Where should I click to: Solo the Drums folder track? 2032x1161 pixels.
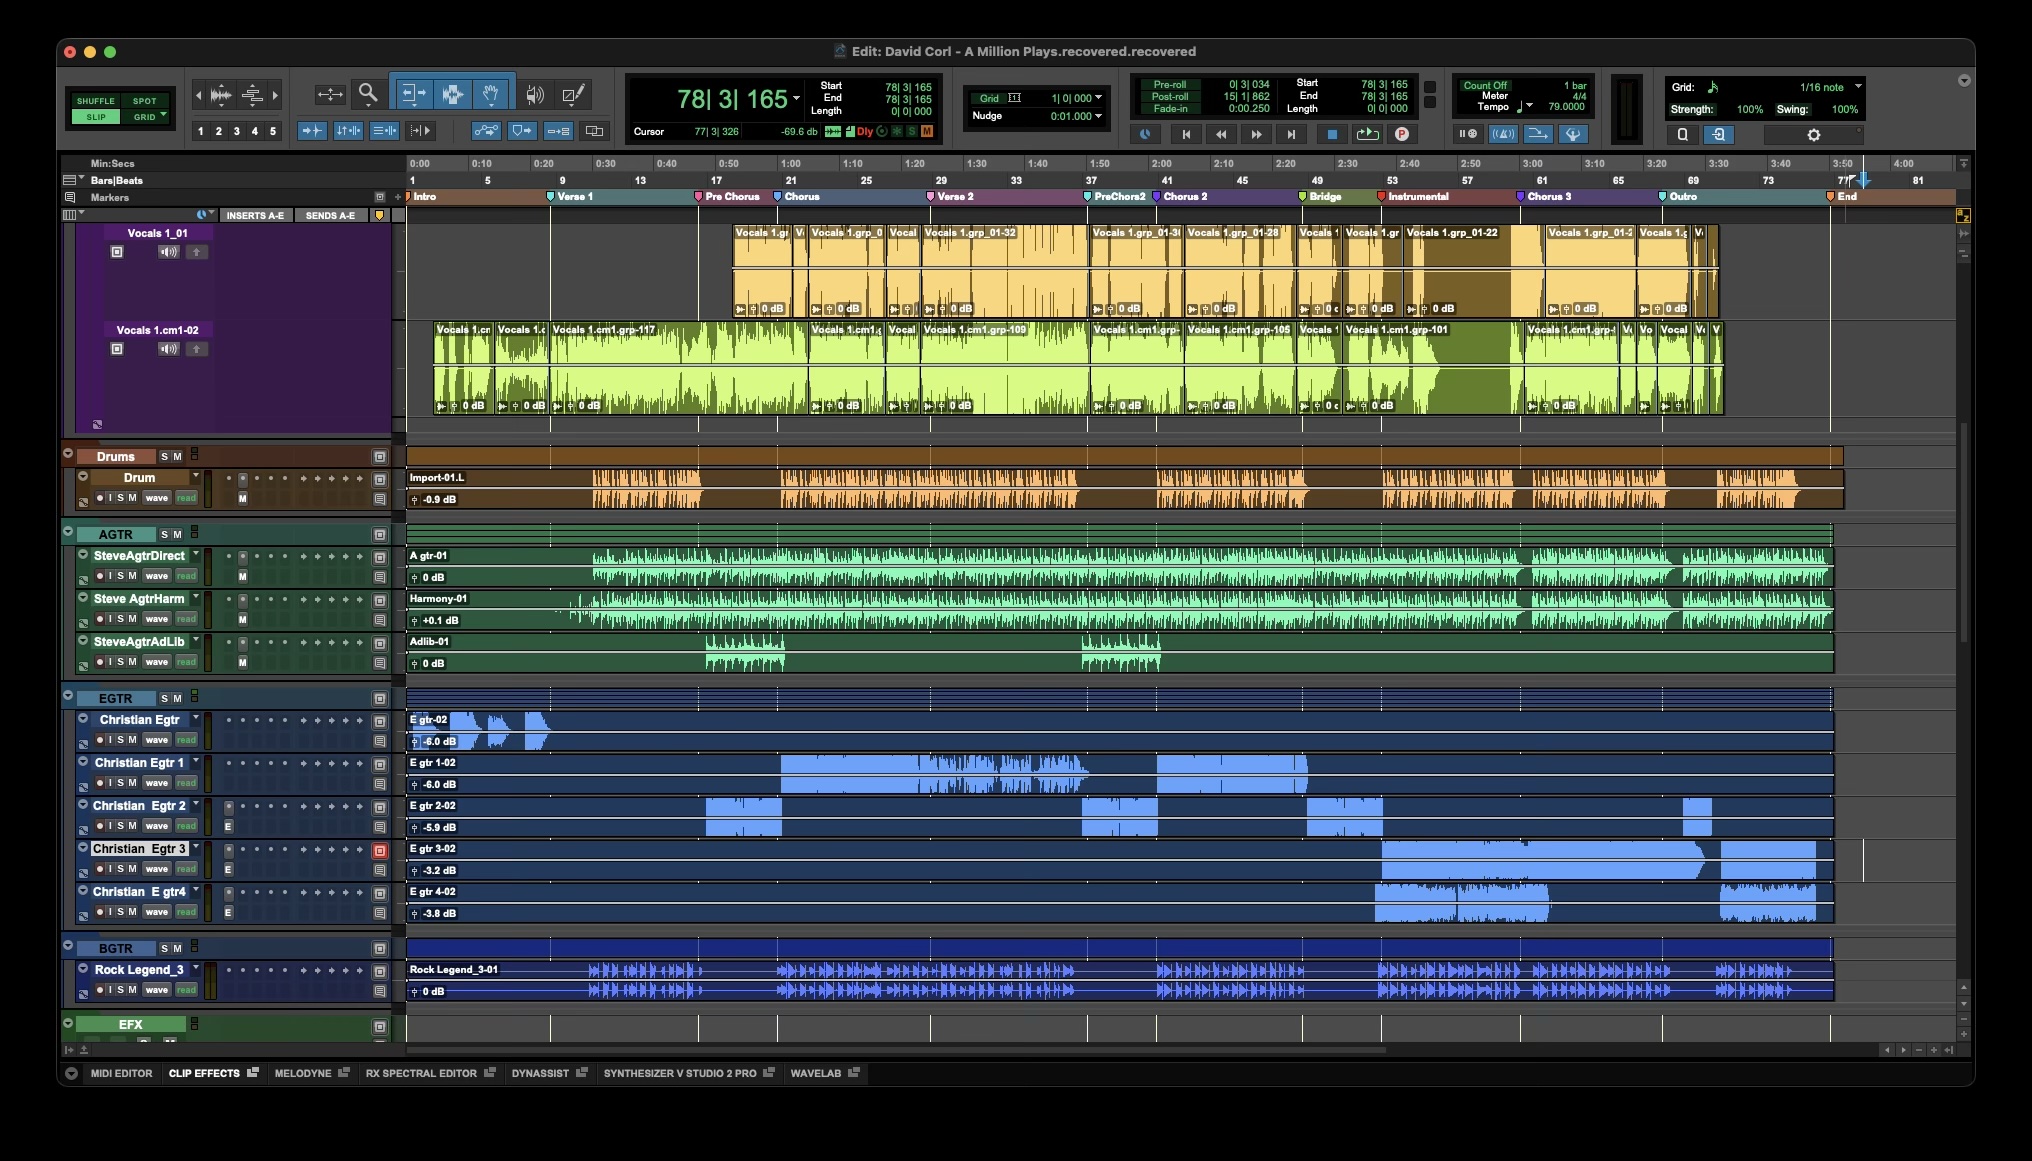click(x=165, y=456)
